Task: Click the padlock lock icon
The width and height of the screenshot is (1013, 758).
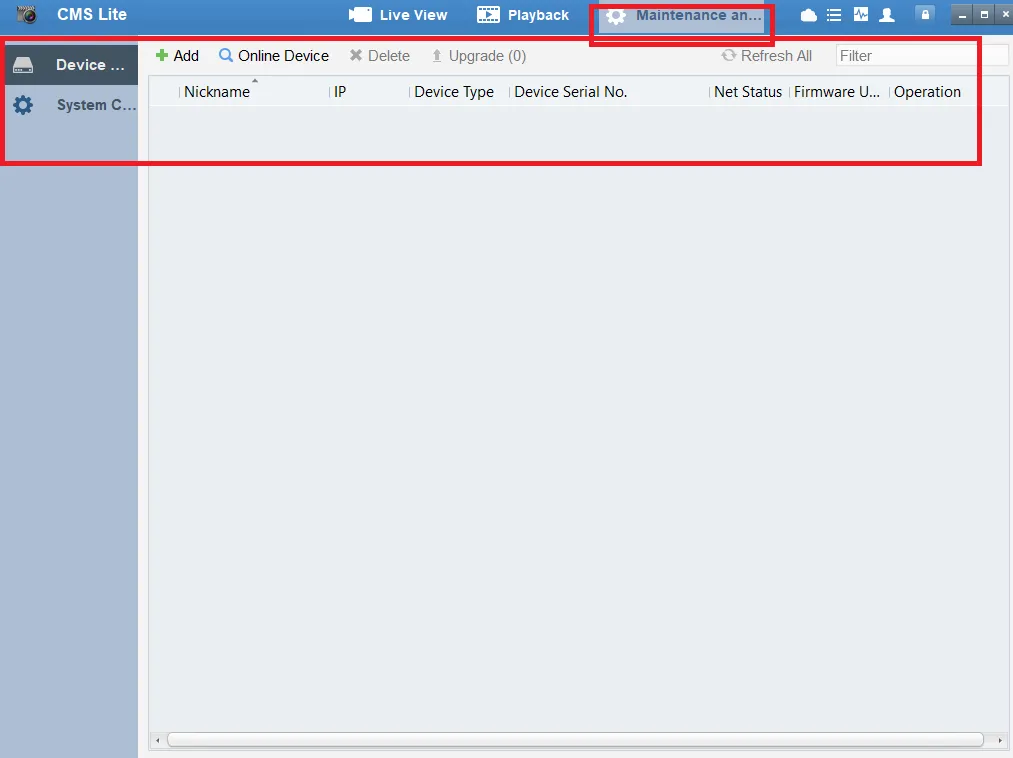Action: (925, 15)
